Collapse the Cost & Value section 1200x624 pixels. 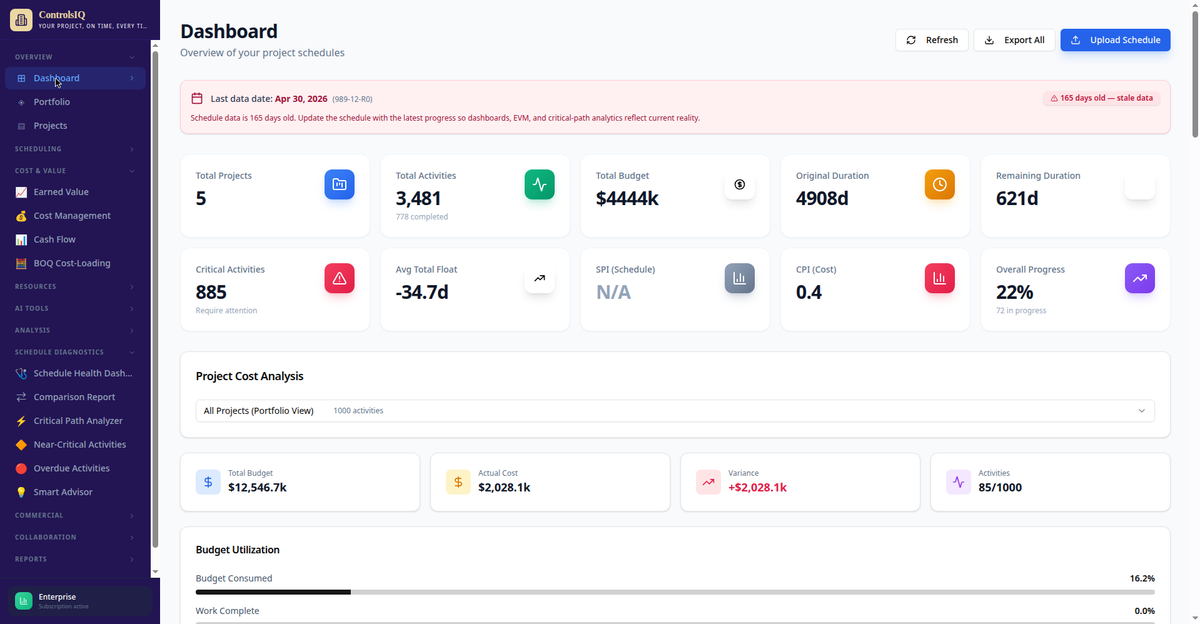tap(75, 171)
